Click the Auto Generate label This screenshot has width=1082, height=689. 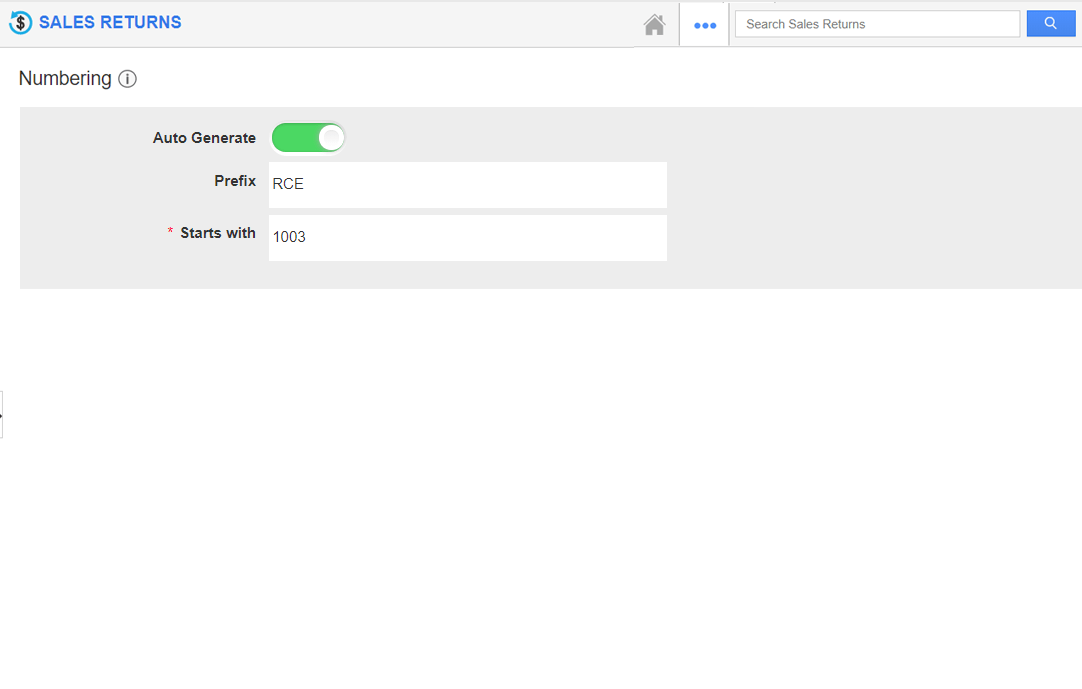click(204, 138)
